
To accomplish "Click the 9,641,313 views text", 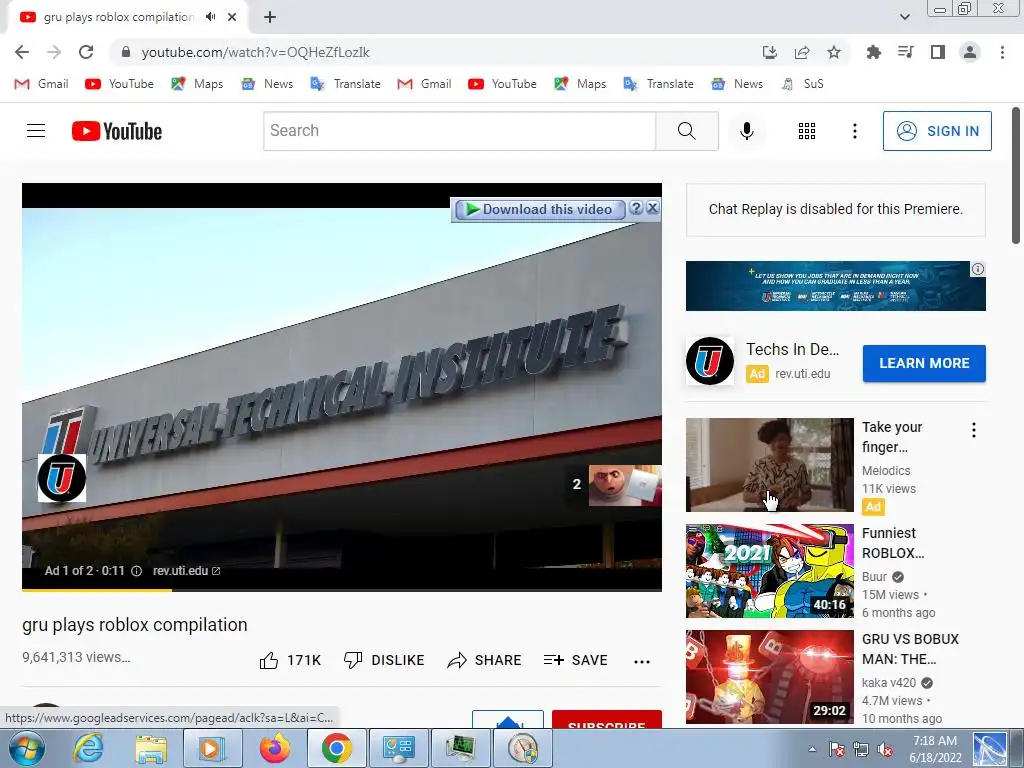I will (76, 657).
